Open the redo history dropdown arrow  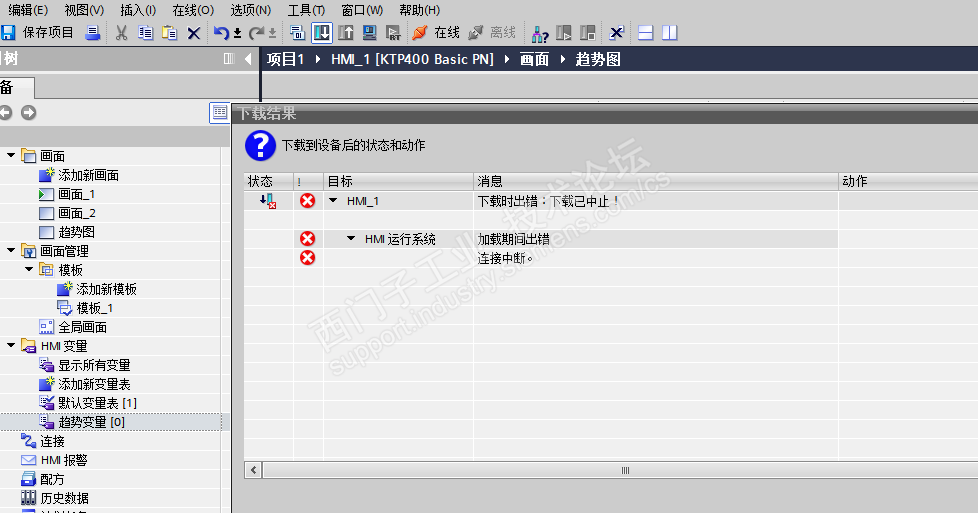(x=272, y=33)
